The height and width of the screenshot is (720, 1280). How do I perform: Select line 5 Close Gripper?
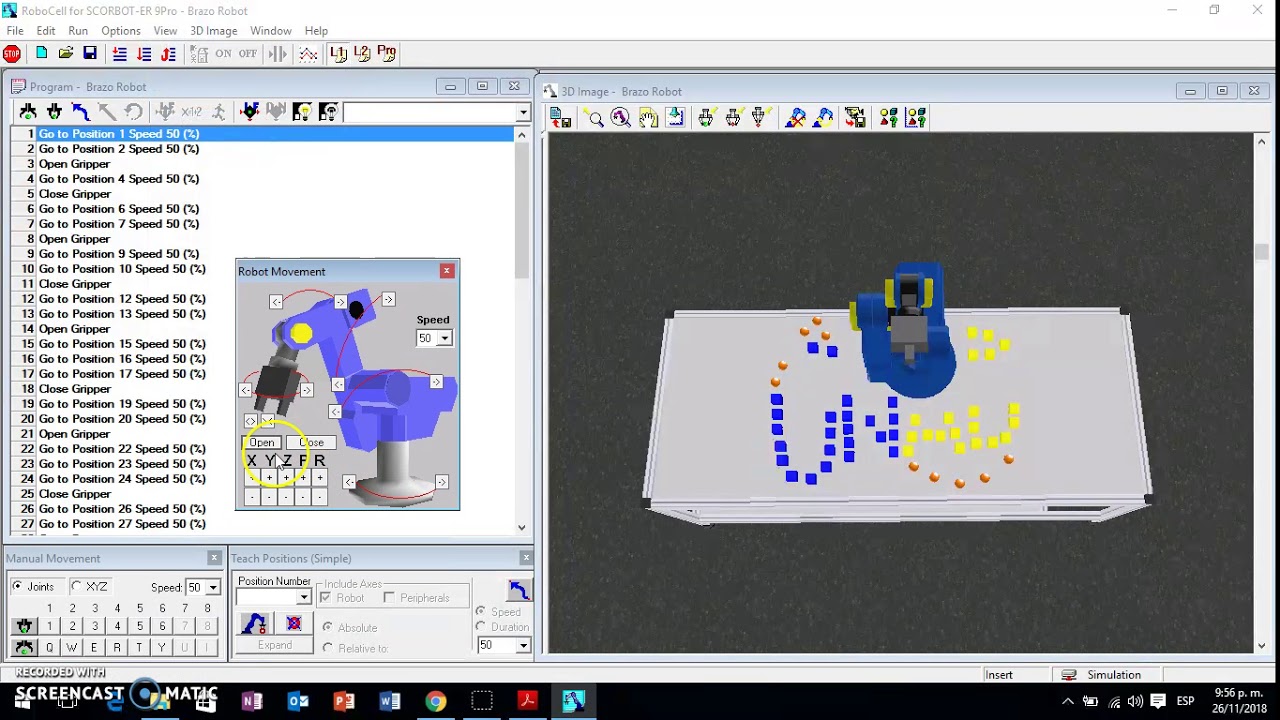click(x=74, y=194)
